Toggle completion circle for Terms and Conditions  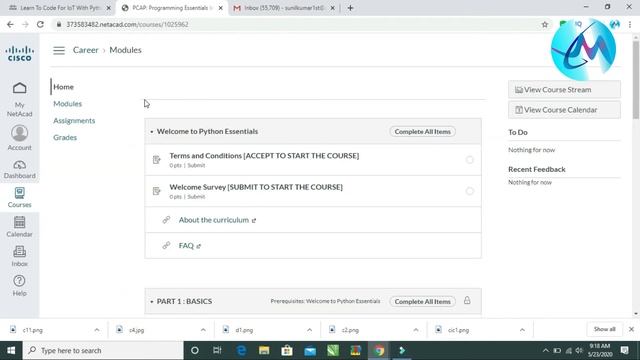(x=470, y=160)
